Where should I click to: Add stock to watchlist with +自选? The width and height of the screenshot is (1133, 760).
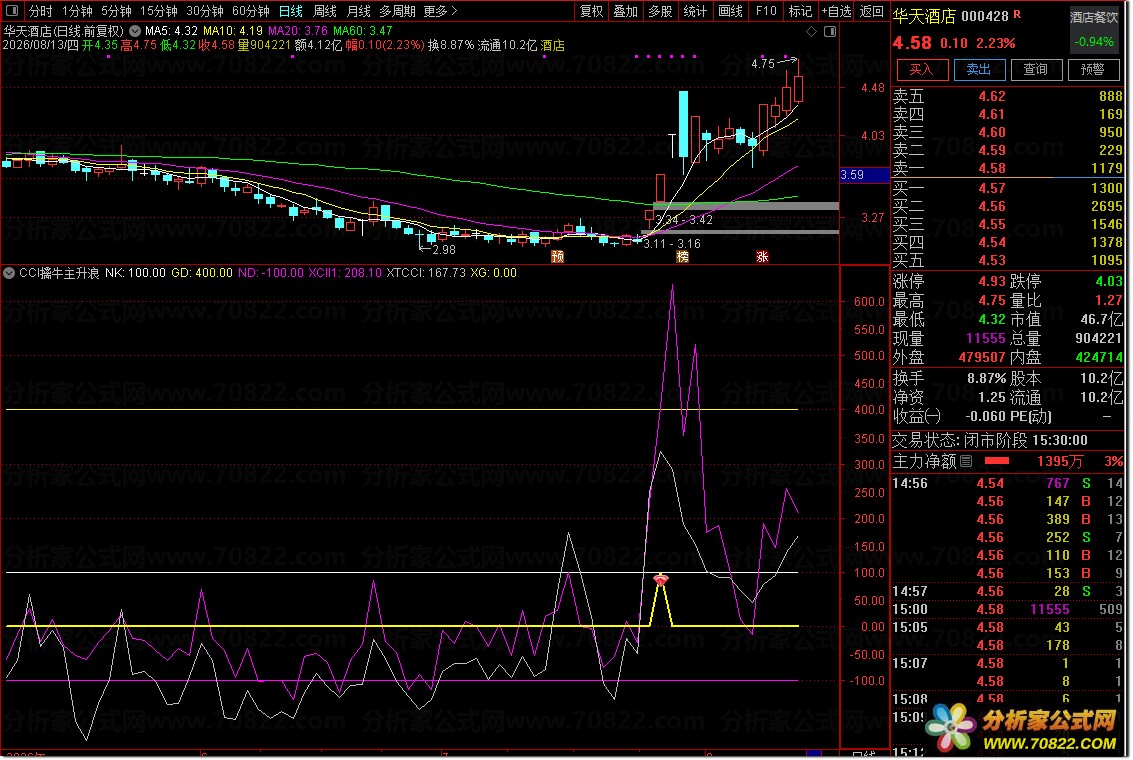coord(836,11)
